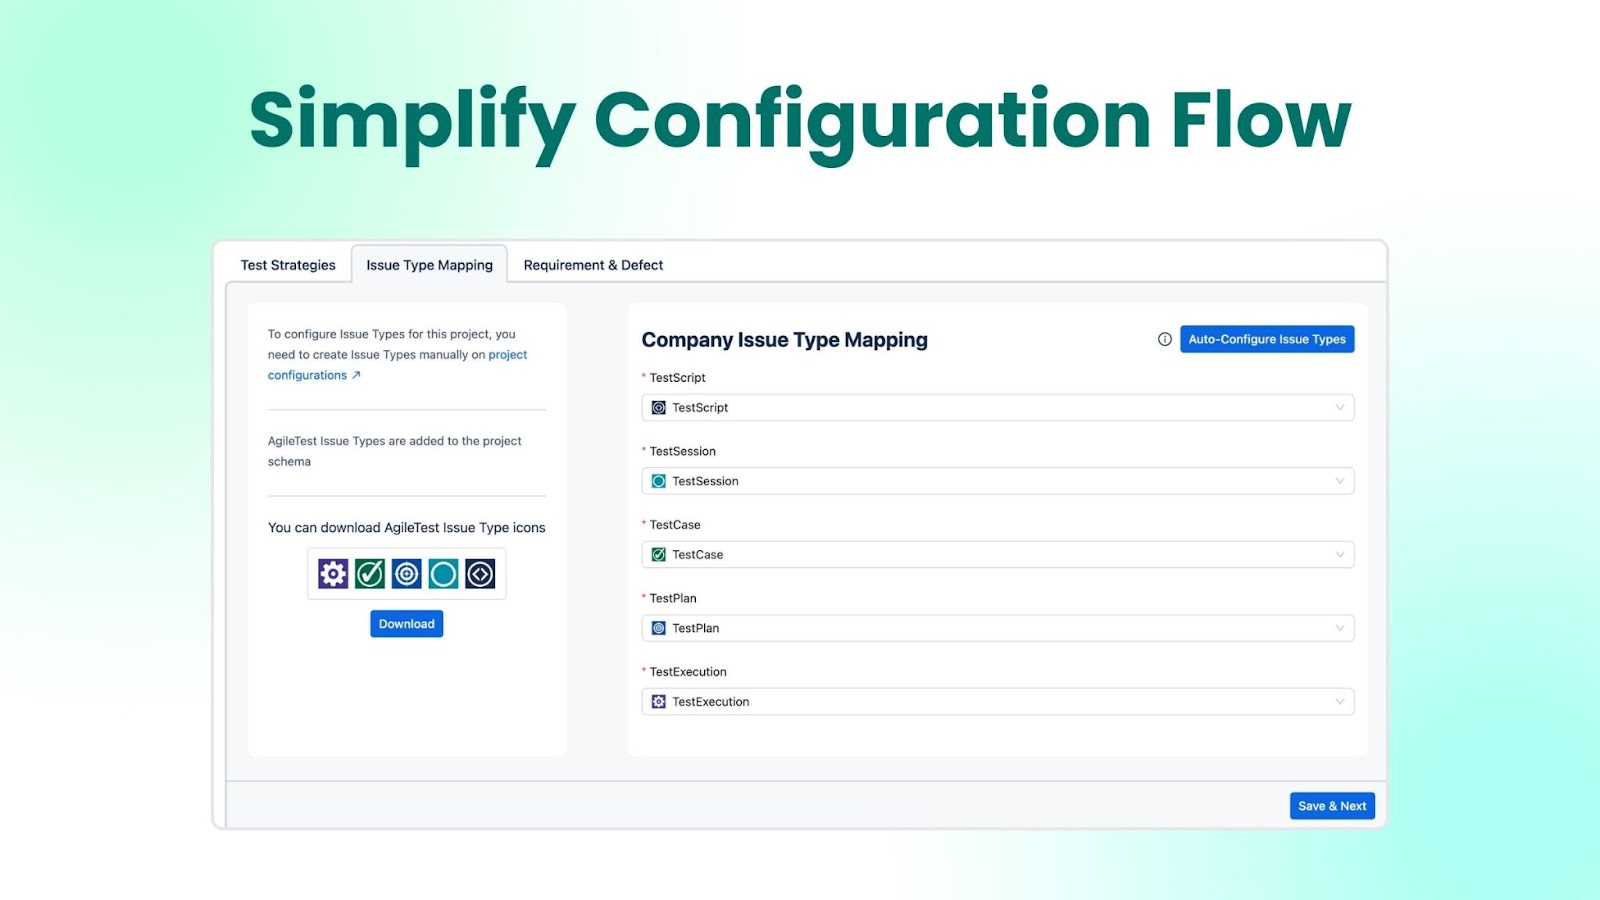Click the info icon beside Auto-Configure Issue Types

(1165, 339)
